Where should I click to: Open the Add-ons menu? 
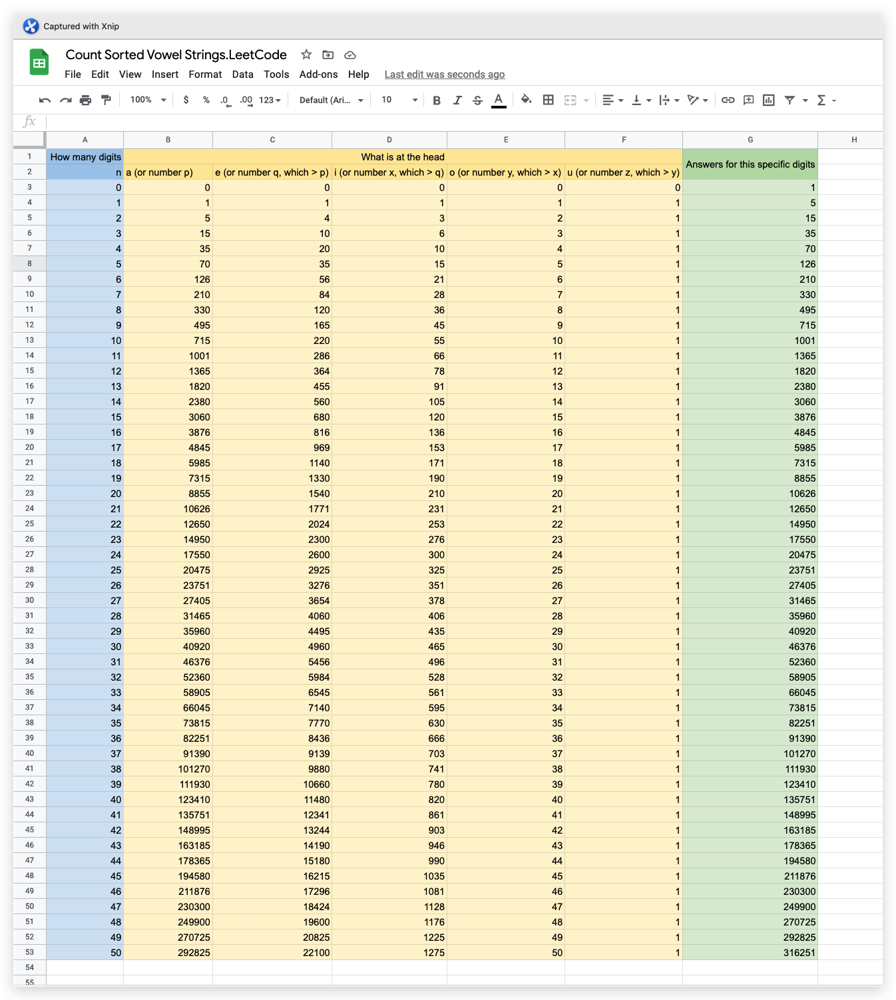318,74
